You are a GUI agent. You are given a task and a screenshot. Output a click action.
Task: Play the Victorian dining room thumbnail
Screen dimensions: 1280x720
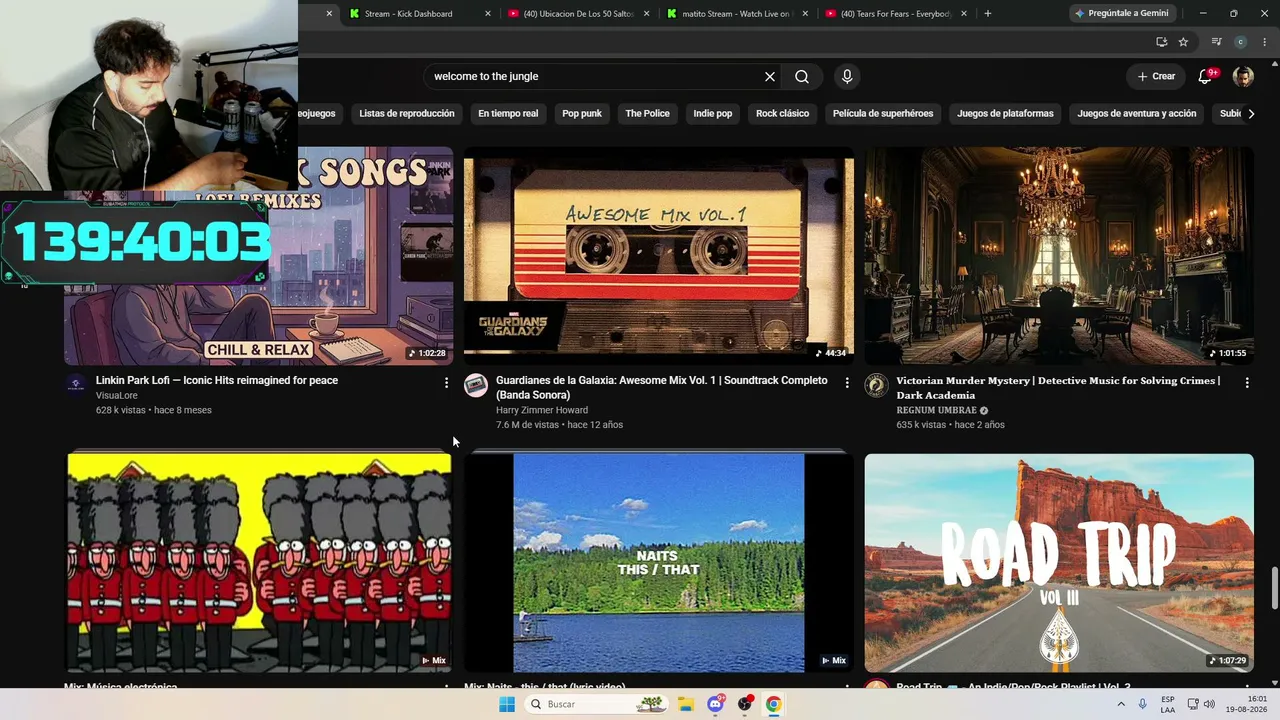point(1059,256)
